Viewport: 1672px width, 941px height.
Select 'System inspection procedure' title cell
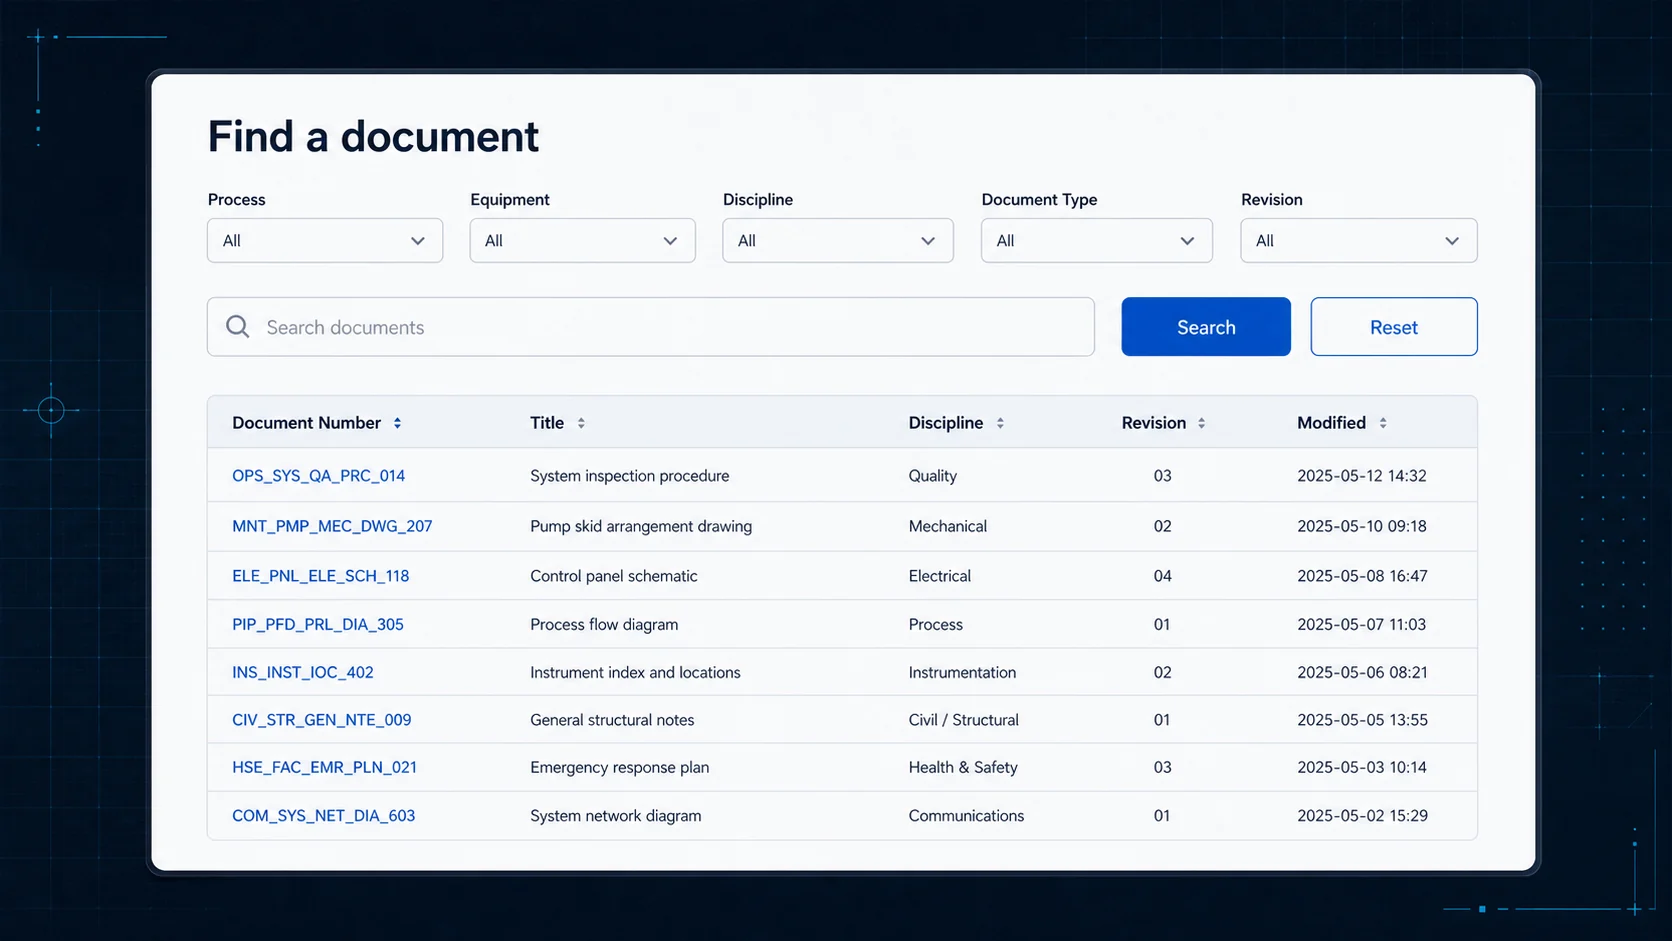[x=629, y=476]
